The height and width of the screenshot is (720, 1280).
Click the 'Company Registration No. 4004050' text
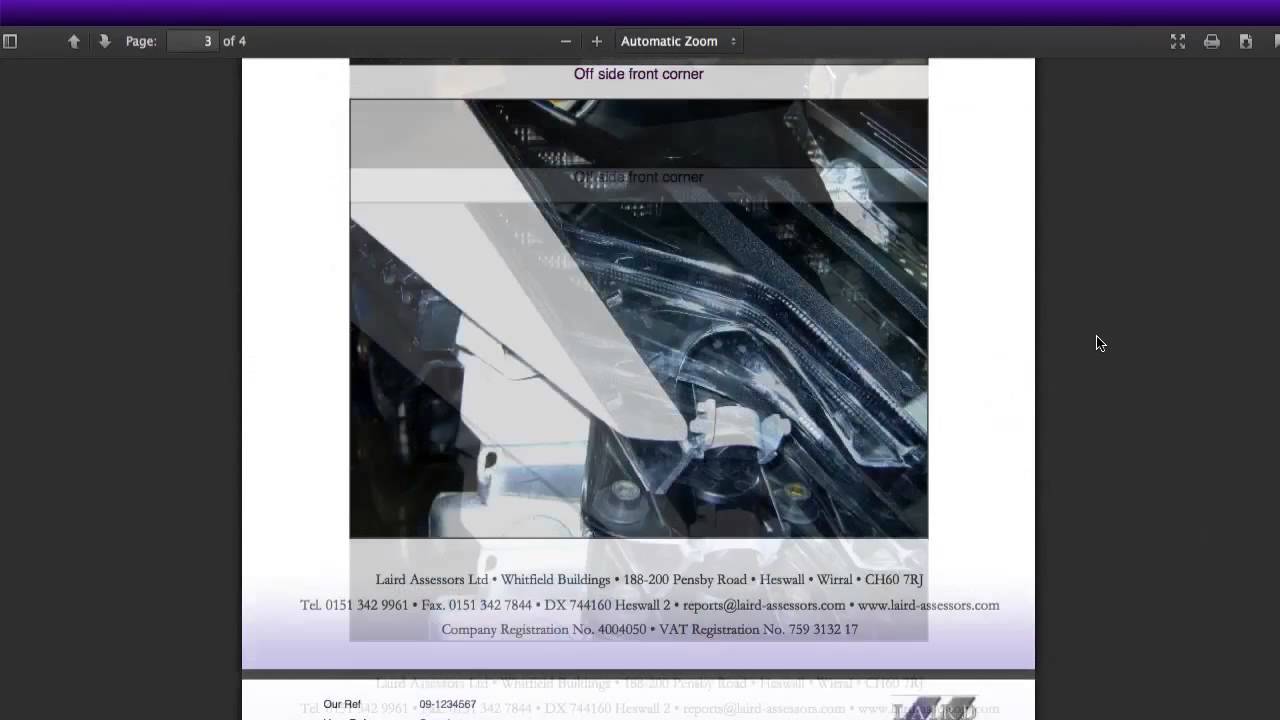544,630
